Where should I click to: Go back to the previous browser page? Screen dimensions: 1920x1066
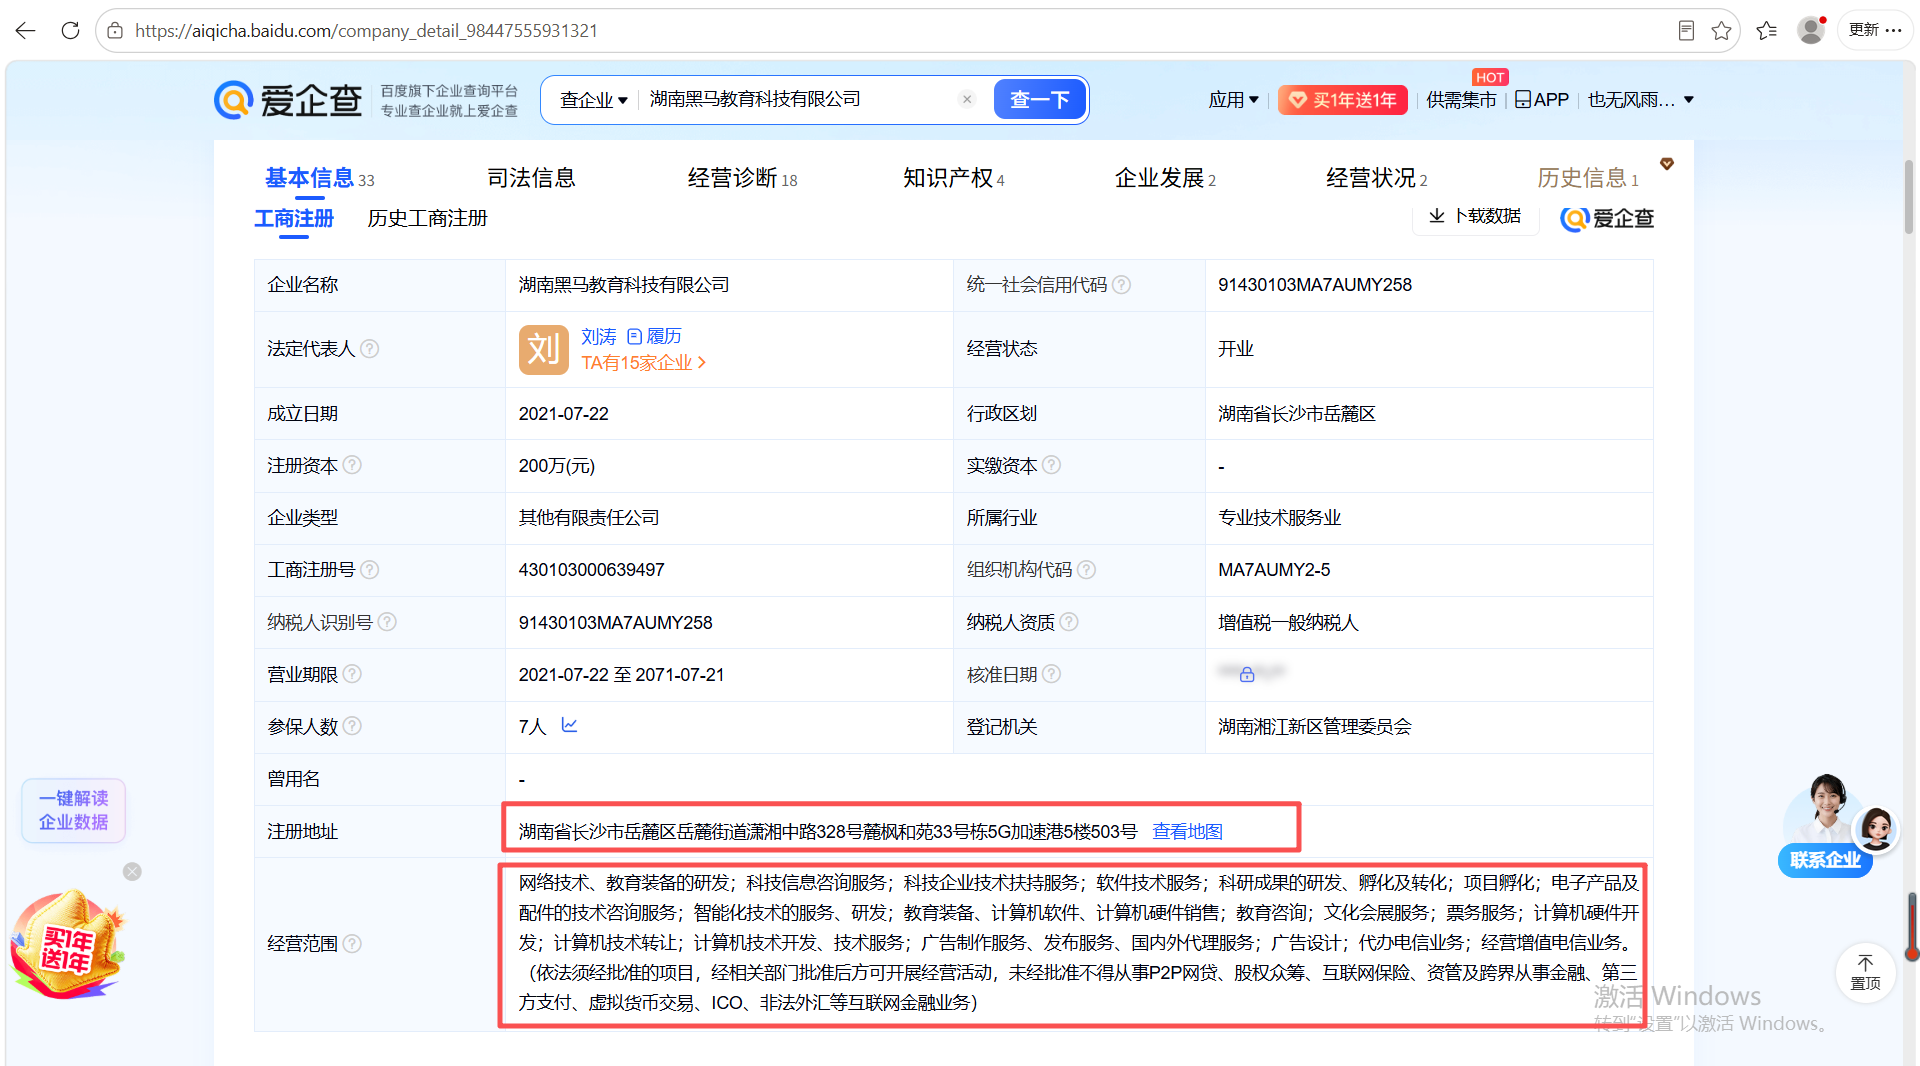click(26, 30)
